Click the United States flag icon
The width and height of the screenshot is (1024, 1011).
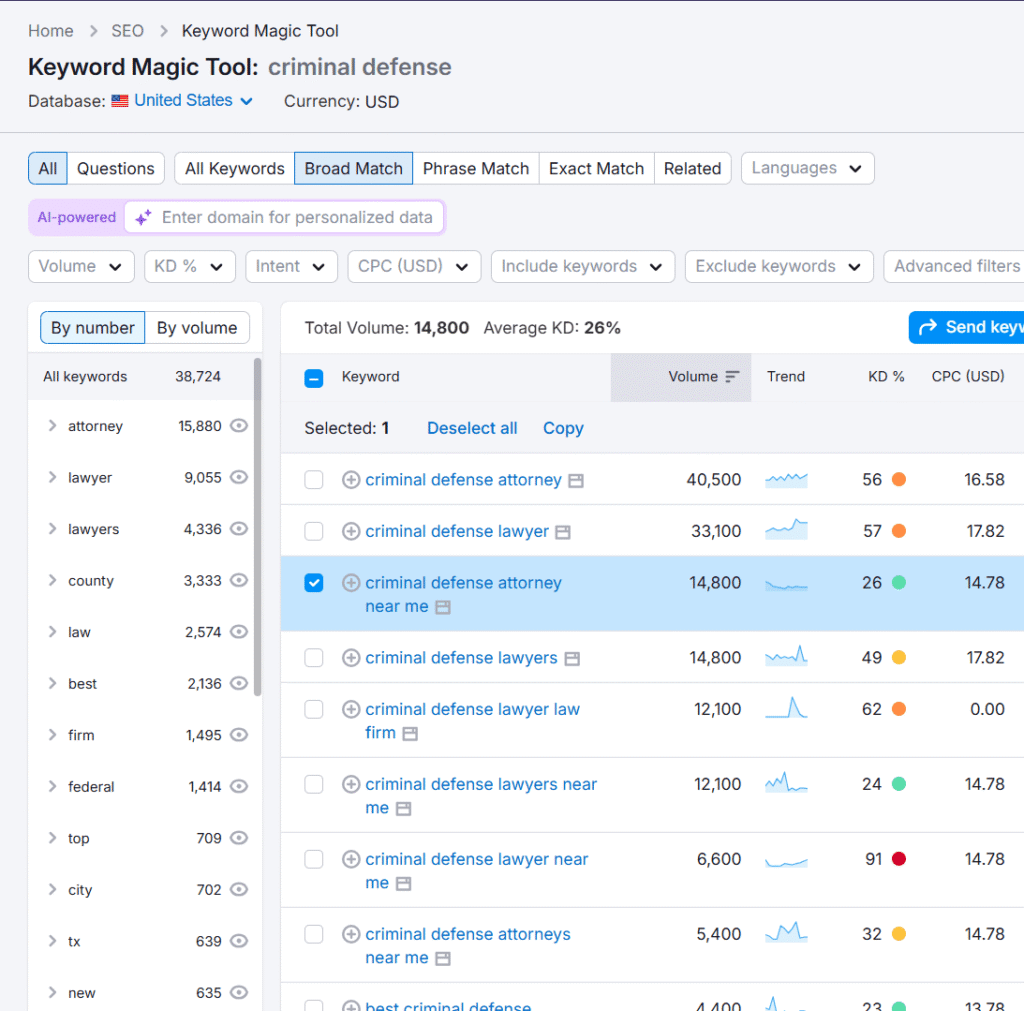(120, 101)
